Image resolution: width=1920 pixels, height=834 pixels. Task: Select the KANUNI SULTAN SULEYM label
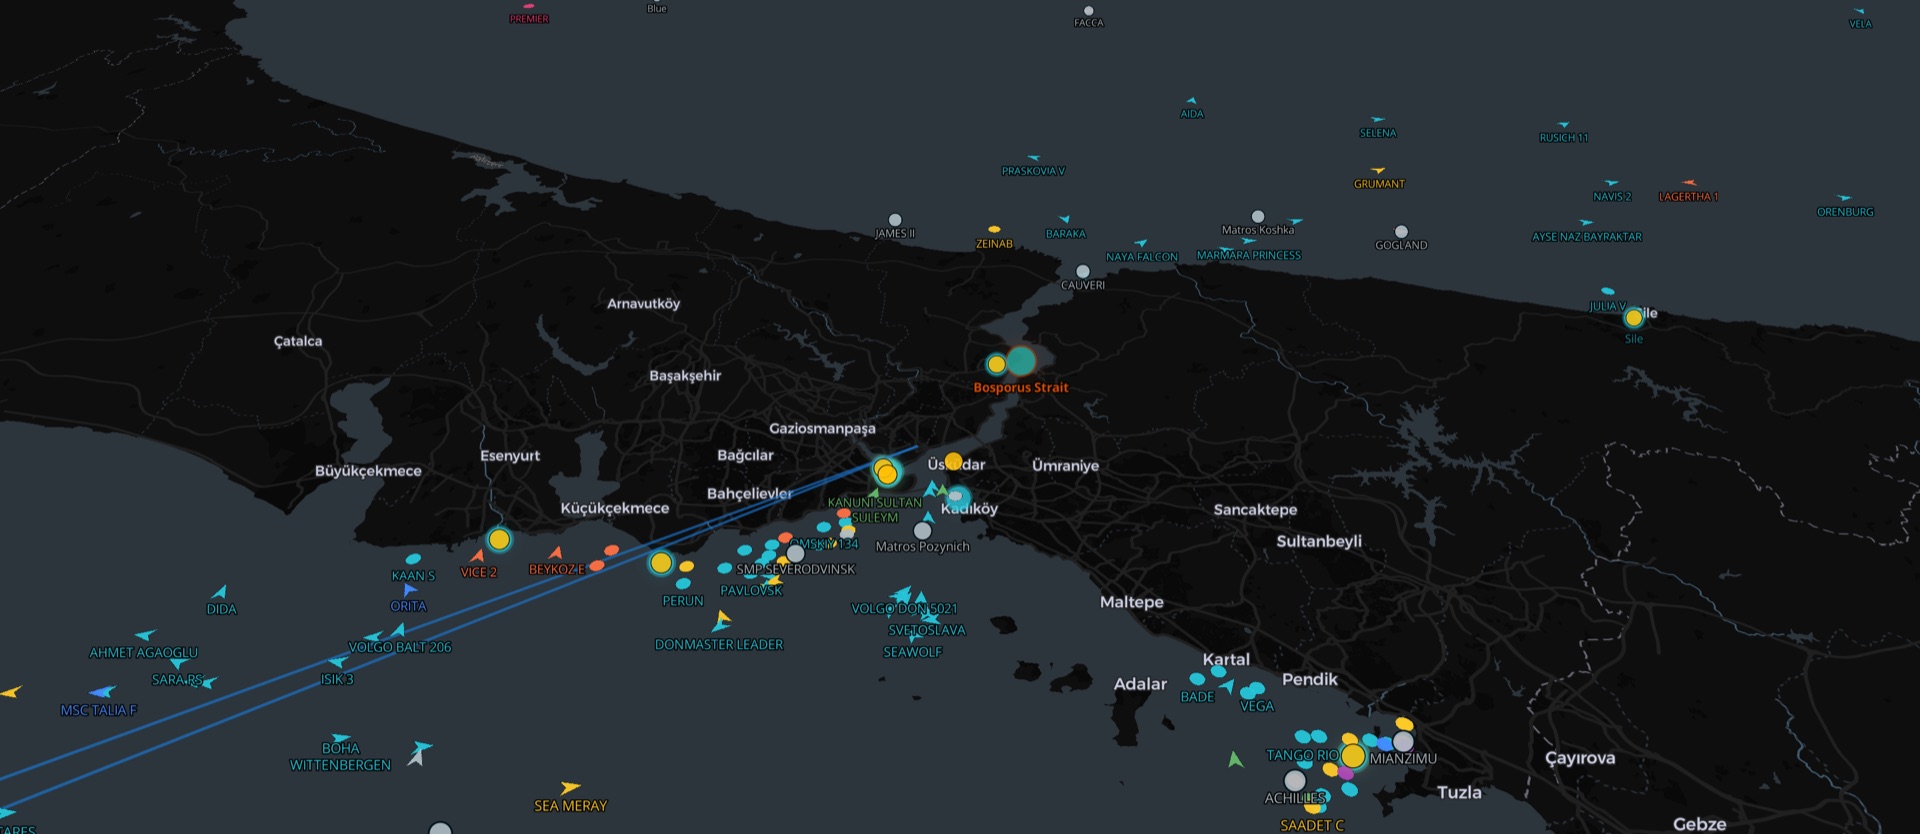coord(875,510)
